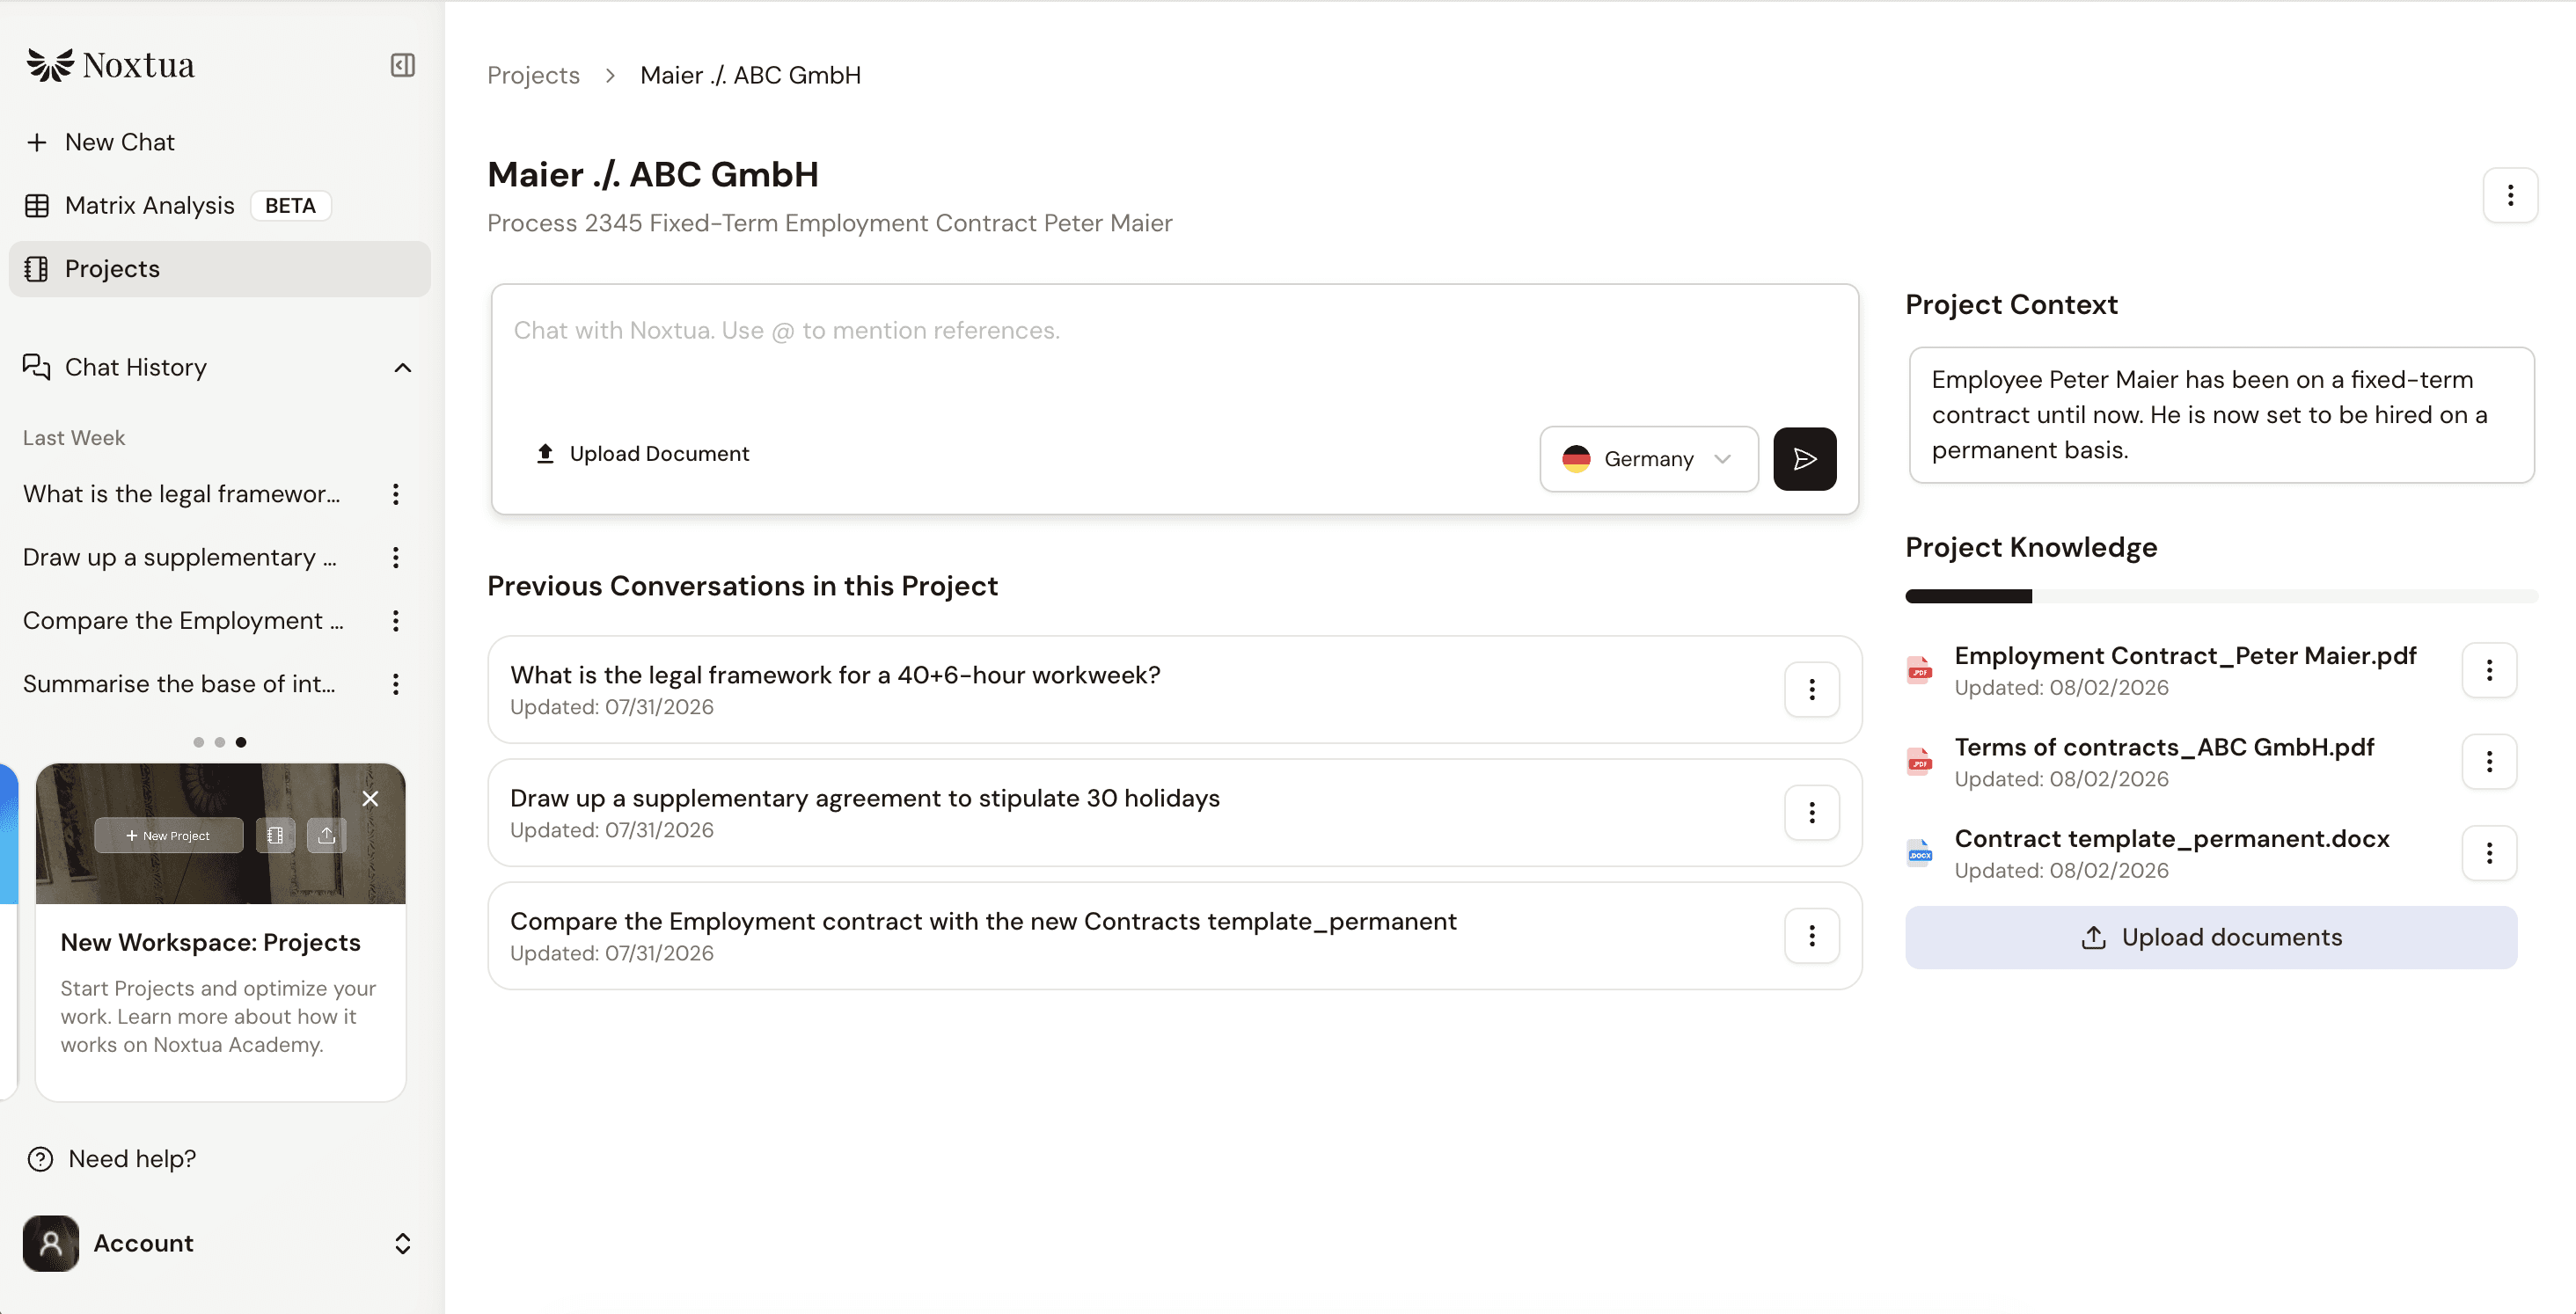Click the BETA badge next to Matrix Analysis

pyautogui.click(x=290, y=206)
